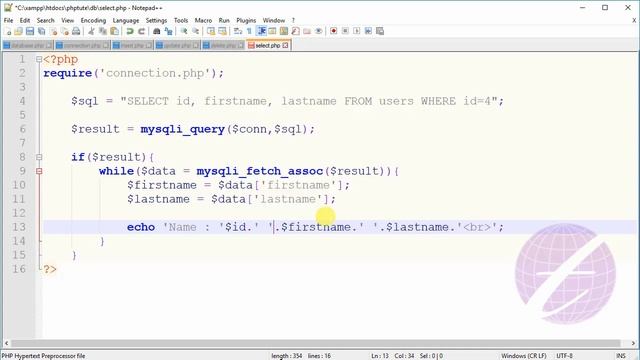Click the left arrow of the horizontal scrollbar
The height and width of the screenshot is (360, 640).
(6, 343)
